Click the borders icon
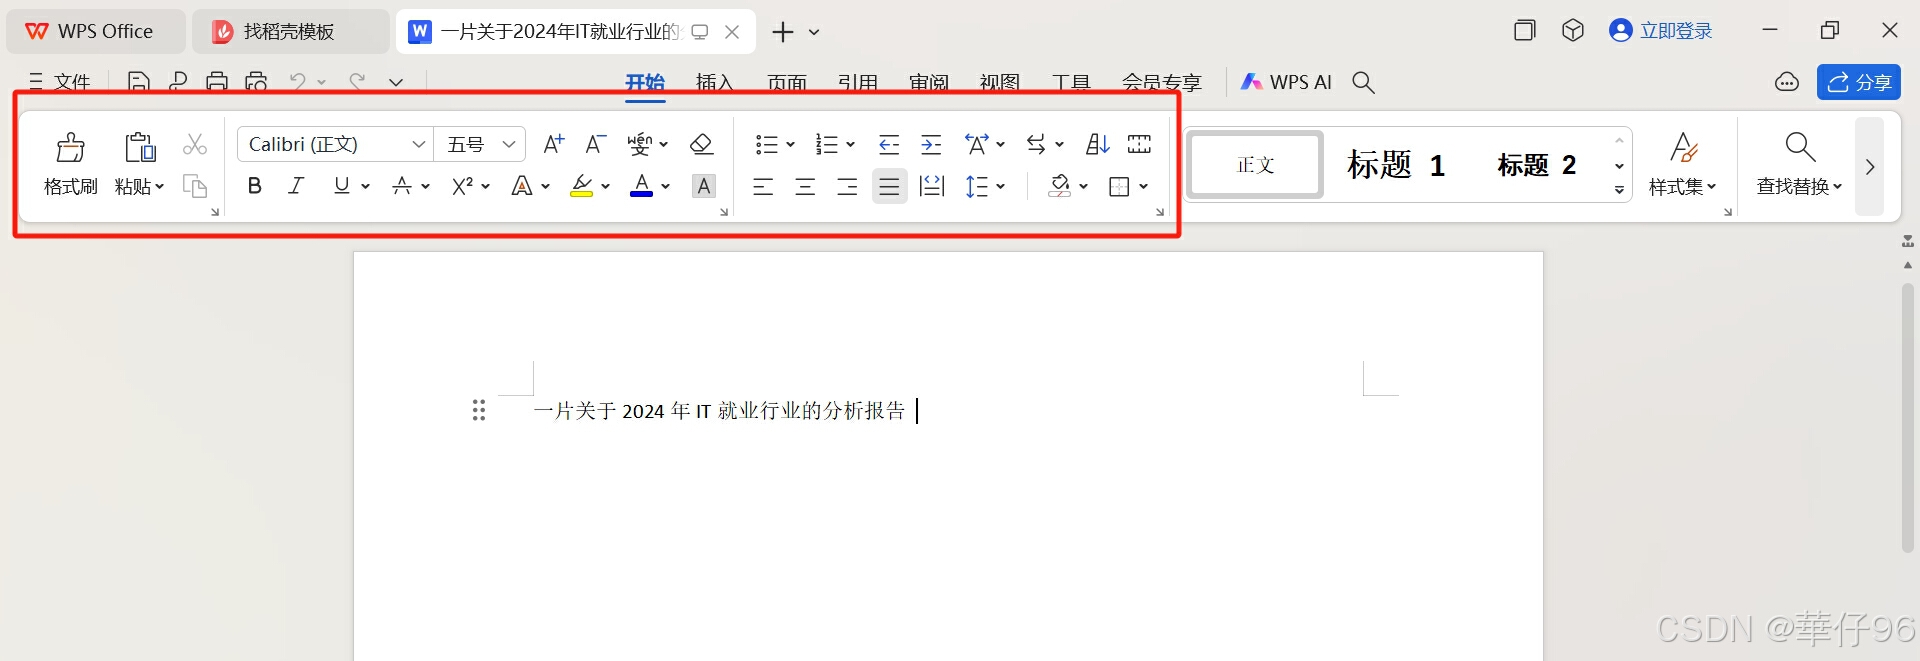 [1120, 186]
